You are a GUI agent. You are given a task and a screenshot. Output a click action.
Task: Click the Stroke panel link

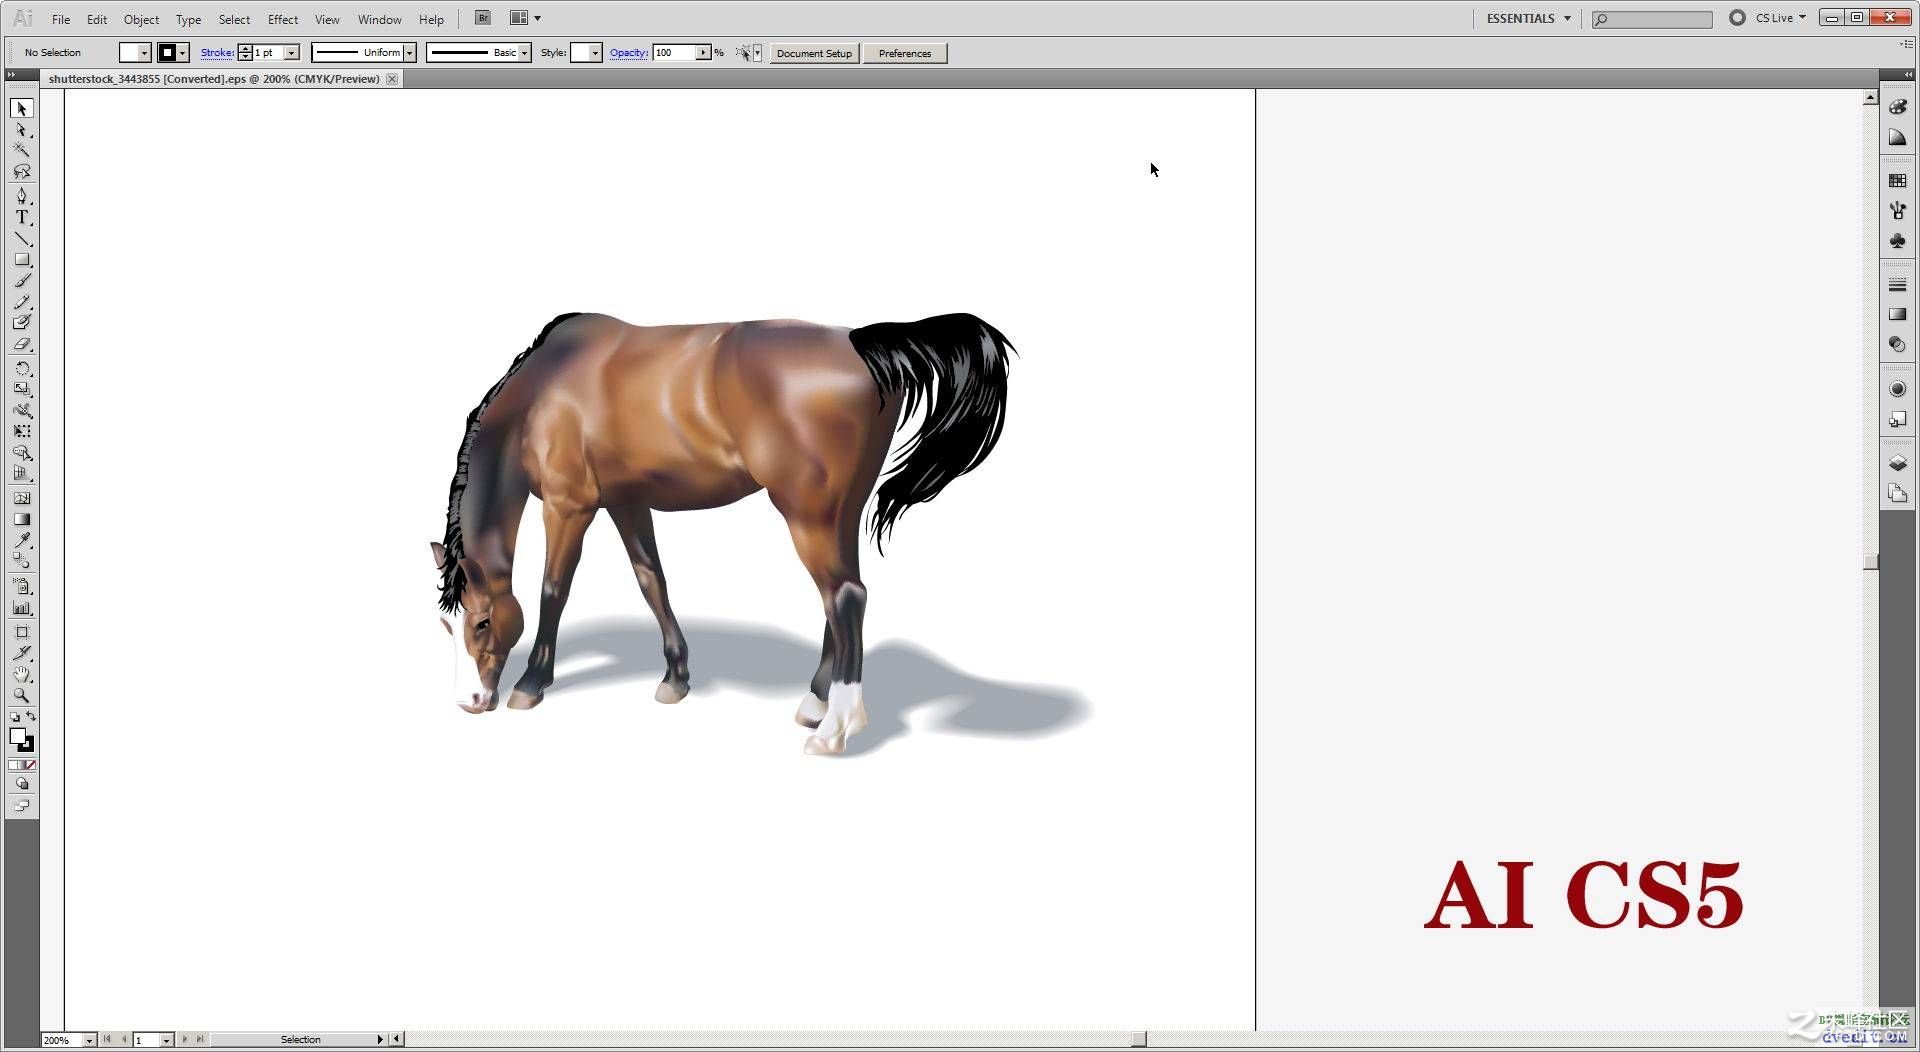click(217, 53)
